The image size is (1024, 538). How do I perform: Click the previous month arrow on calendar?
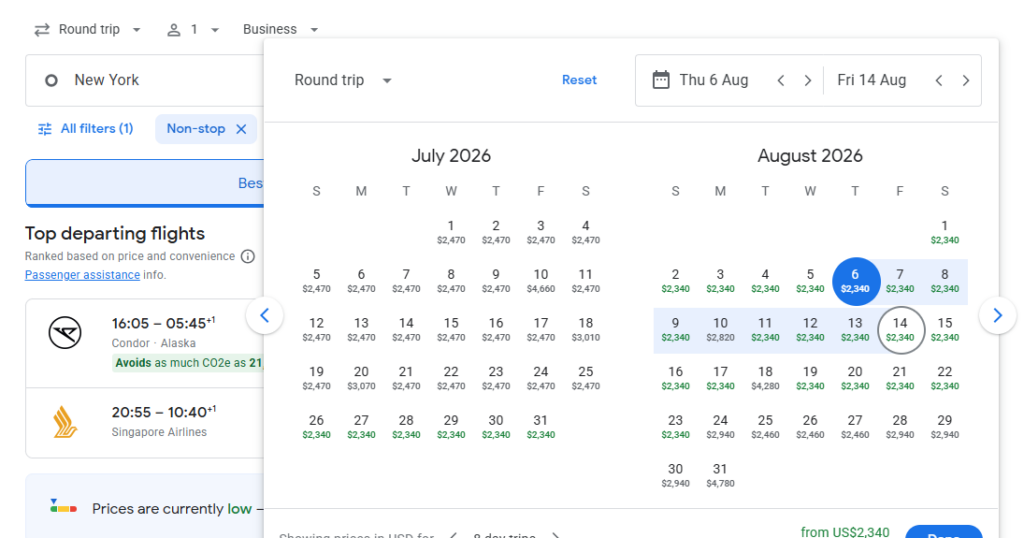(x=264, y=316)
